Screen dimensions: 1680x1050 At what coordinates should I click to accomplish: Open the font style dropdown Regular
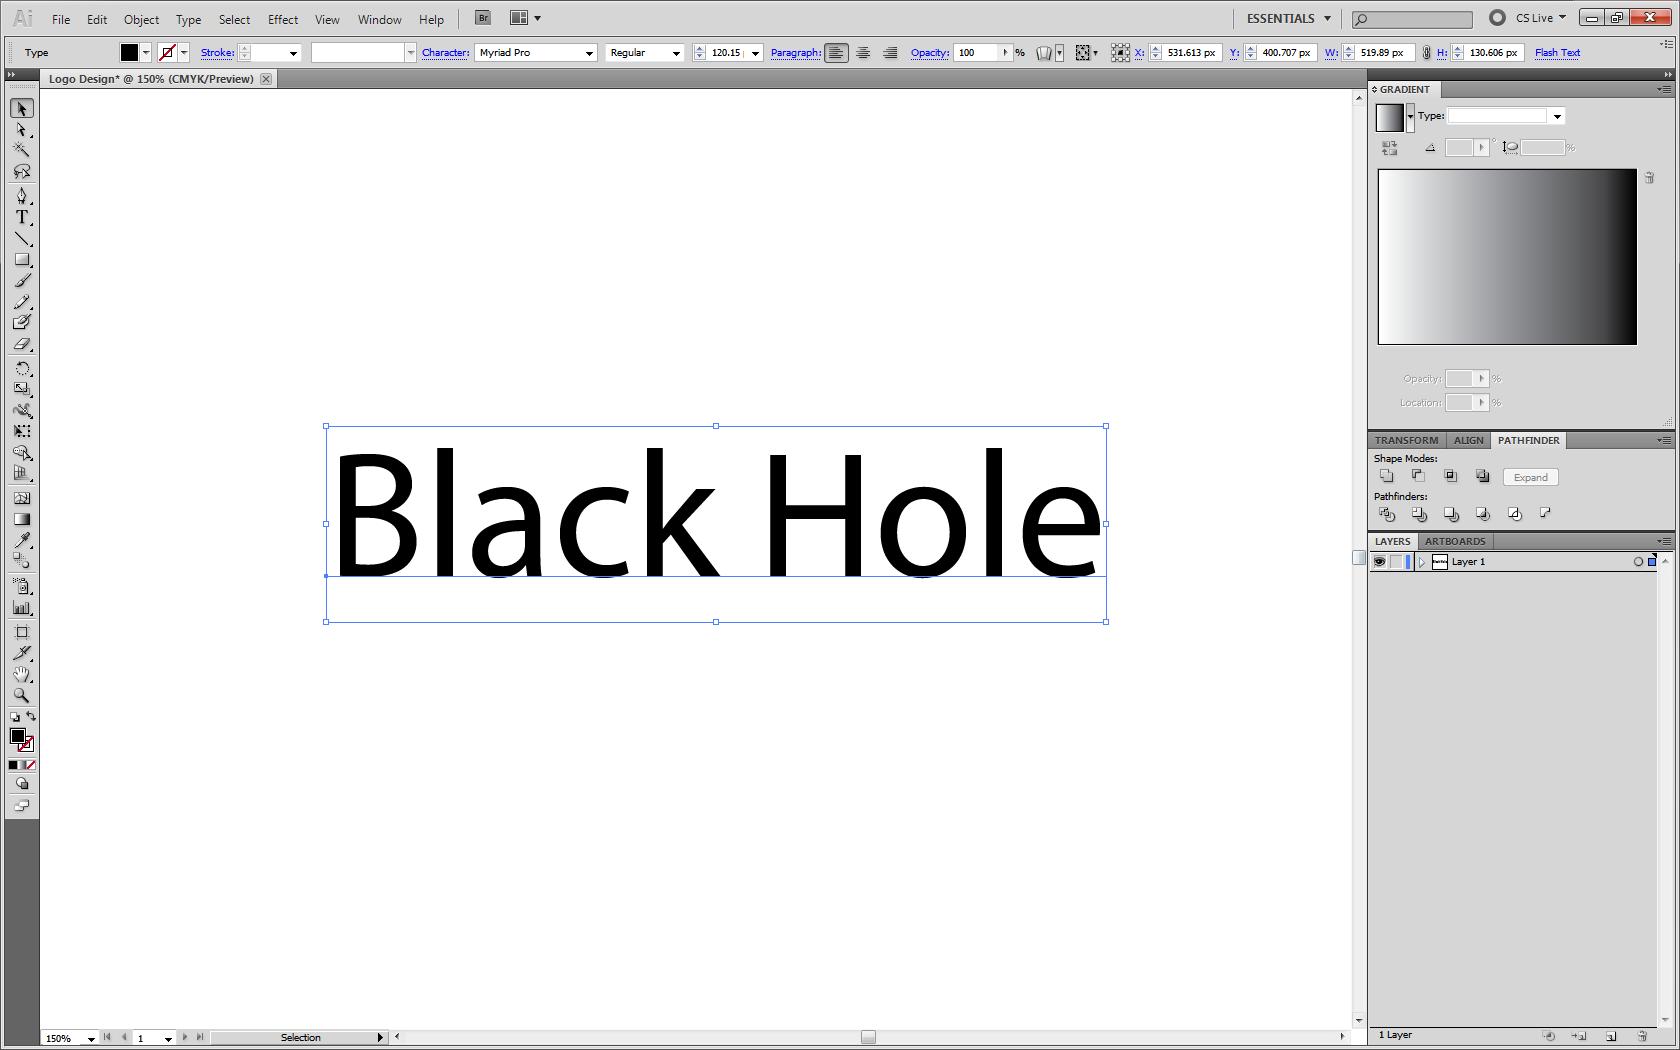[676, 53]
